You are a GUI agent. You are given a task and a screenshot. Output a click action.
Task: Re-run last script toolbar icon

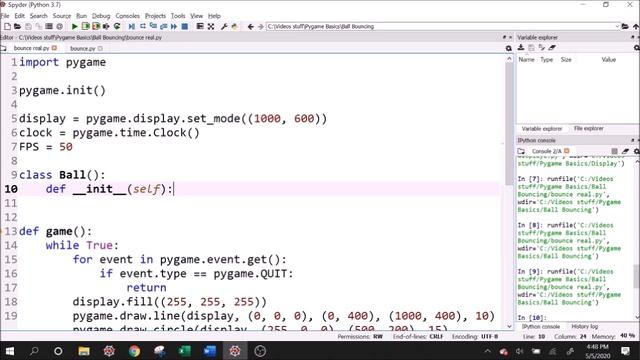117,27
